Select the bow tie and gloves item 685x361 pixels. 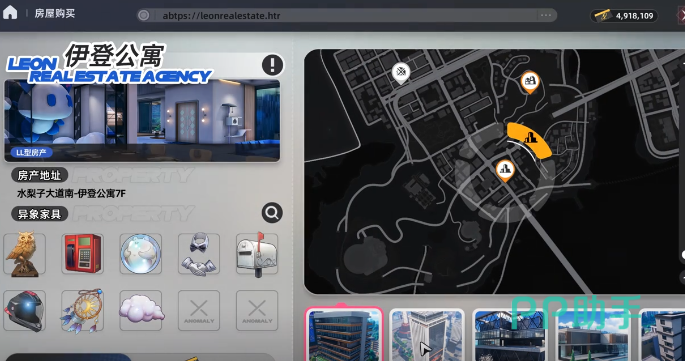coord(199,254)
